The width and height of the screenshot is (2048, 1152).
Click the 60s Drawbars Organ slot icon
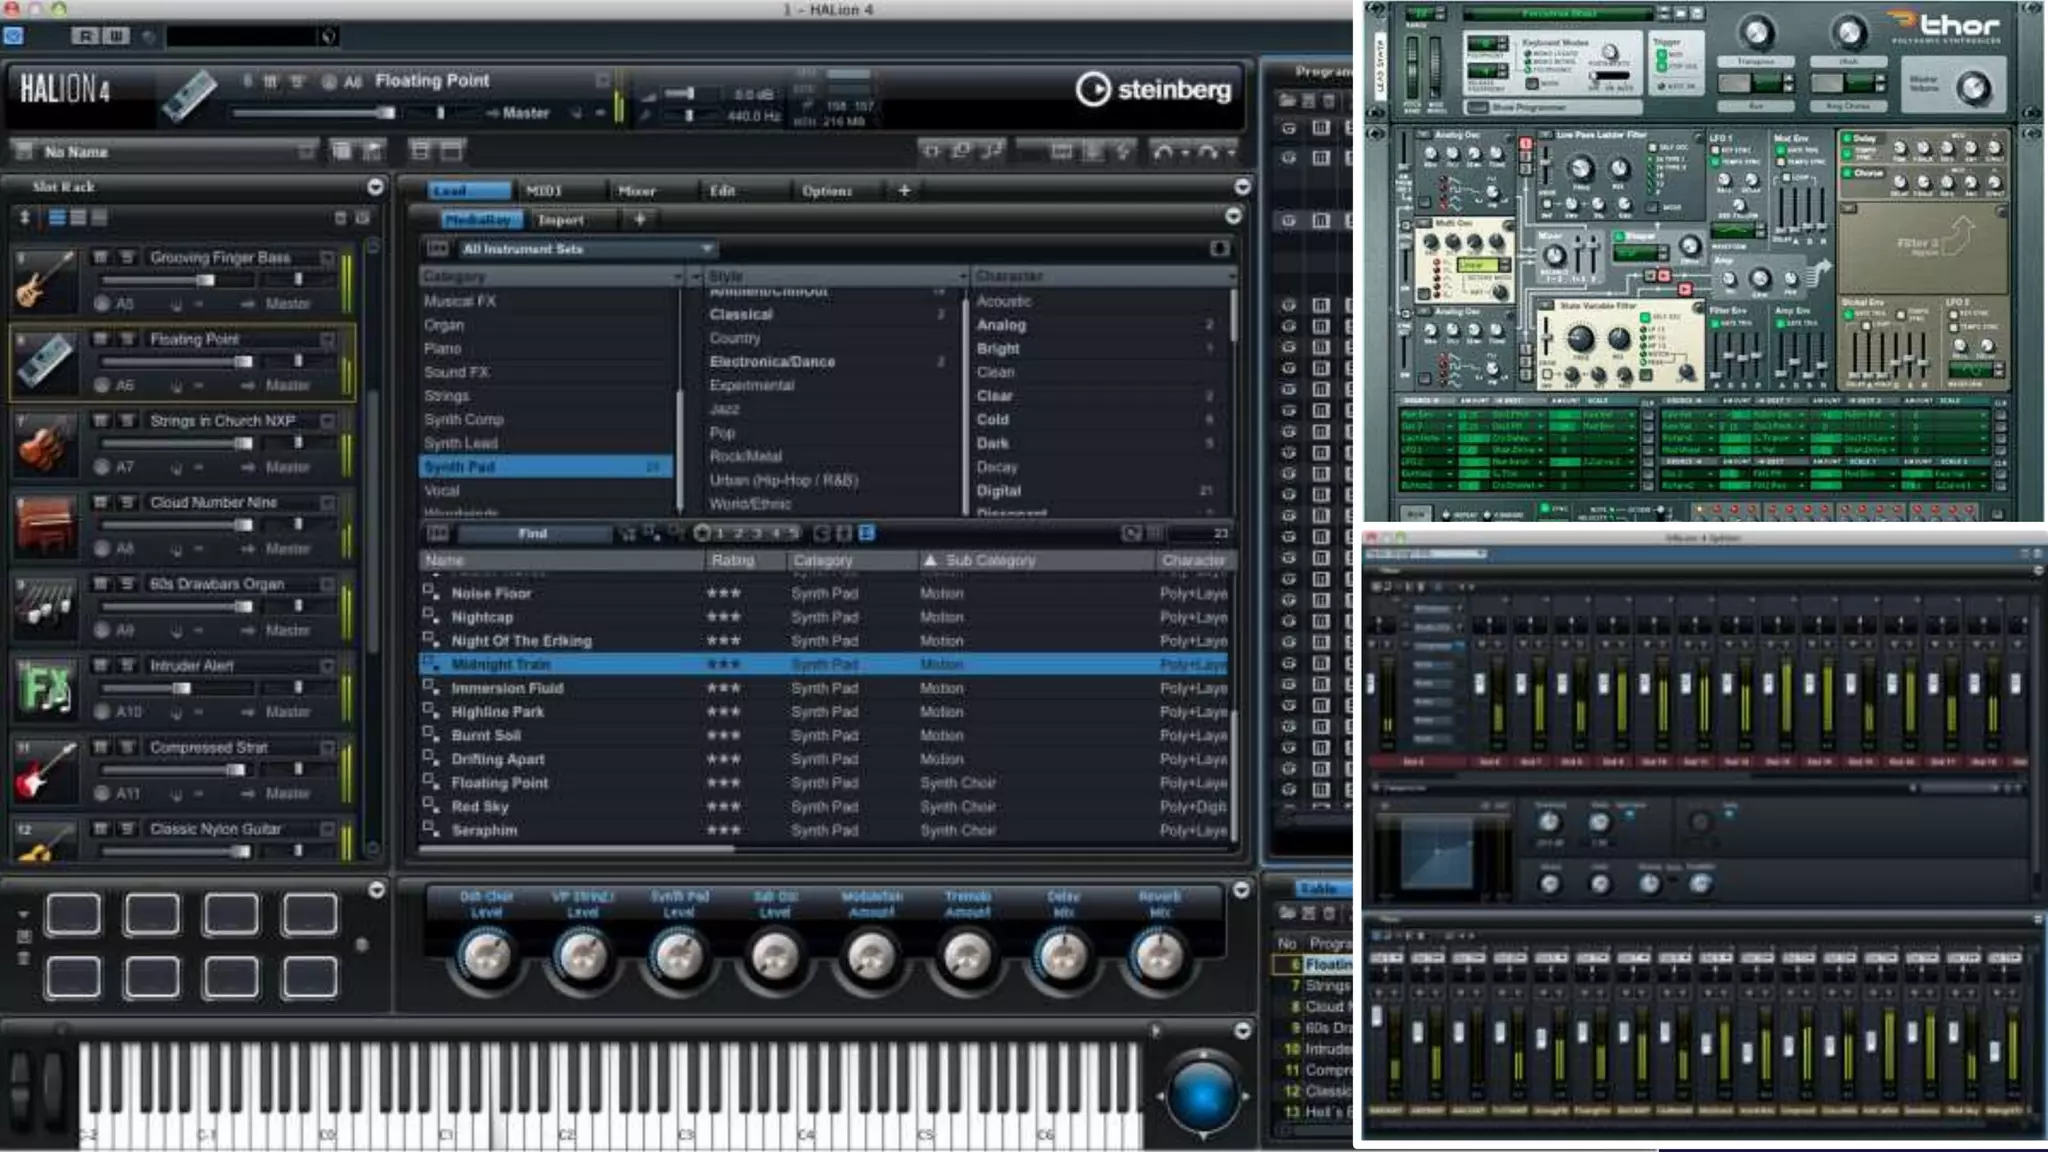45,606
